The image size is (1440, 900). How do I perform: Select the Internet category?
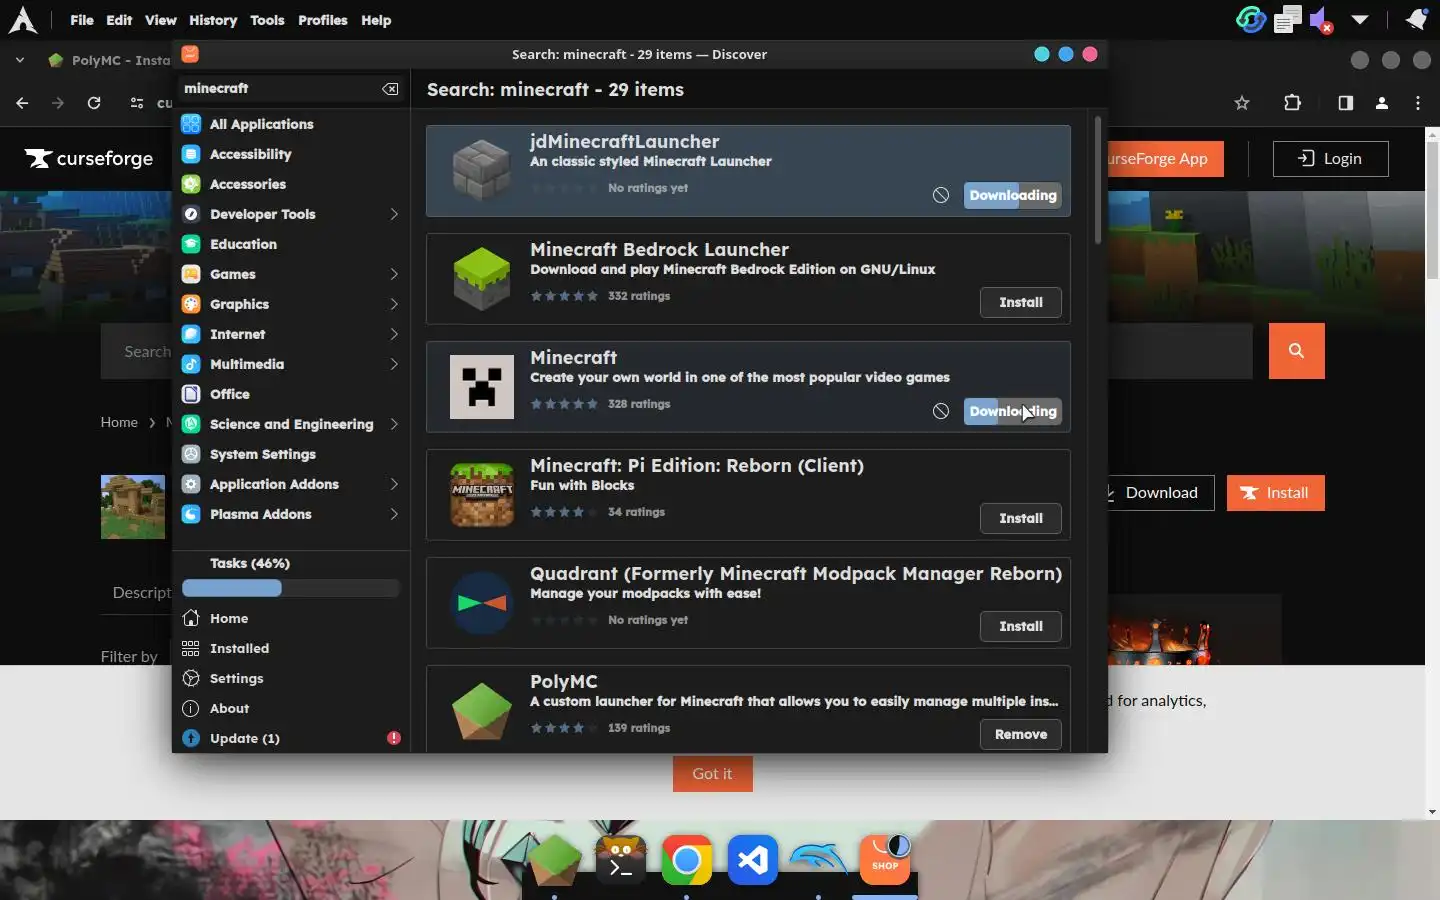pos(290,334)
